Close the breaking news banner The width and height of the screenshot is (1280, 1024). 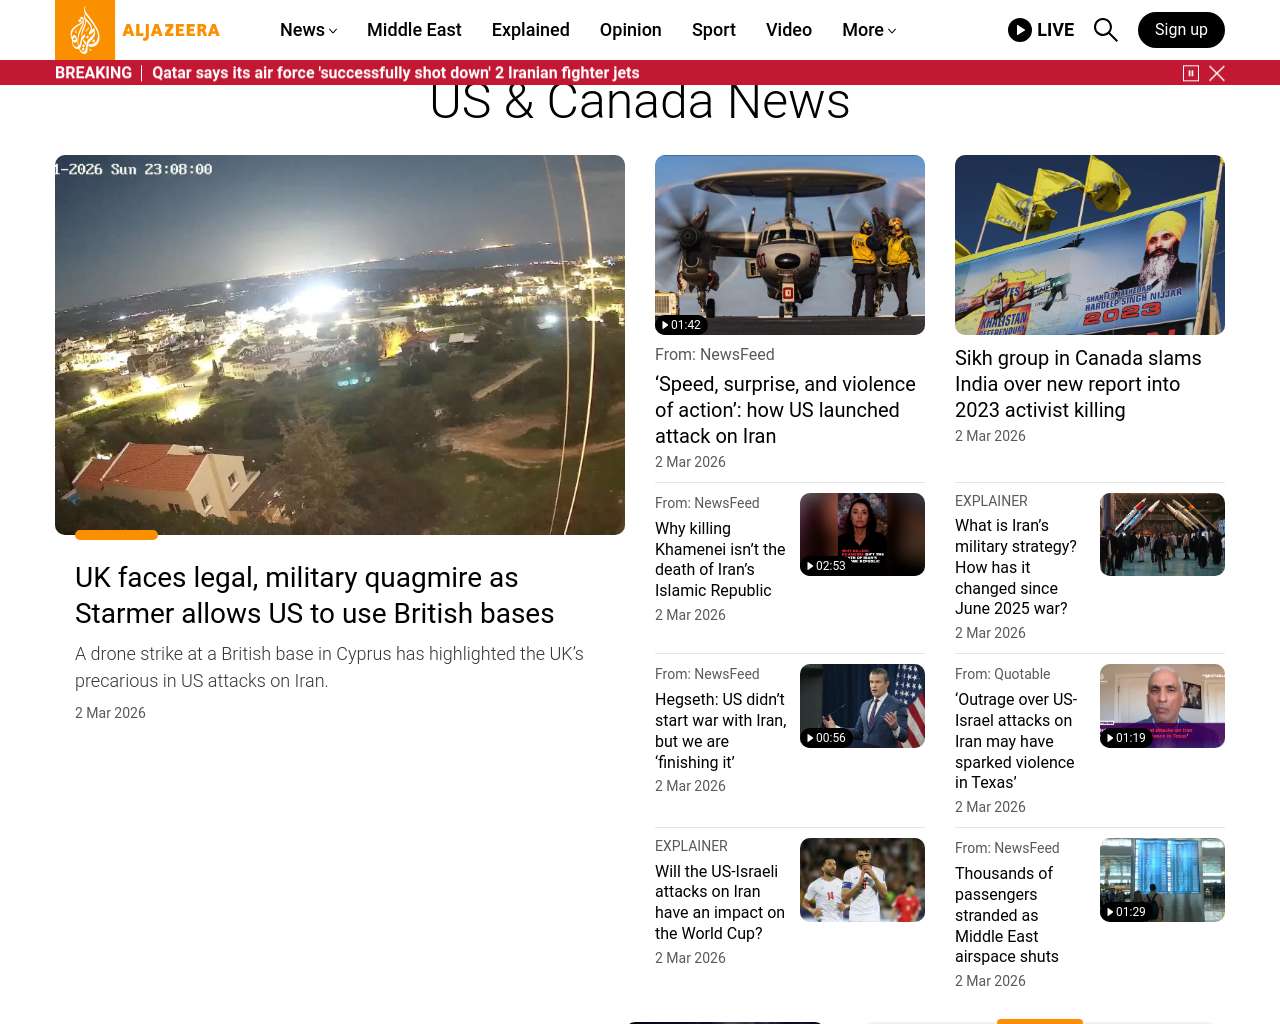click(x=1217, y=73)
